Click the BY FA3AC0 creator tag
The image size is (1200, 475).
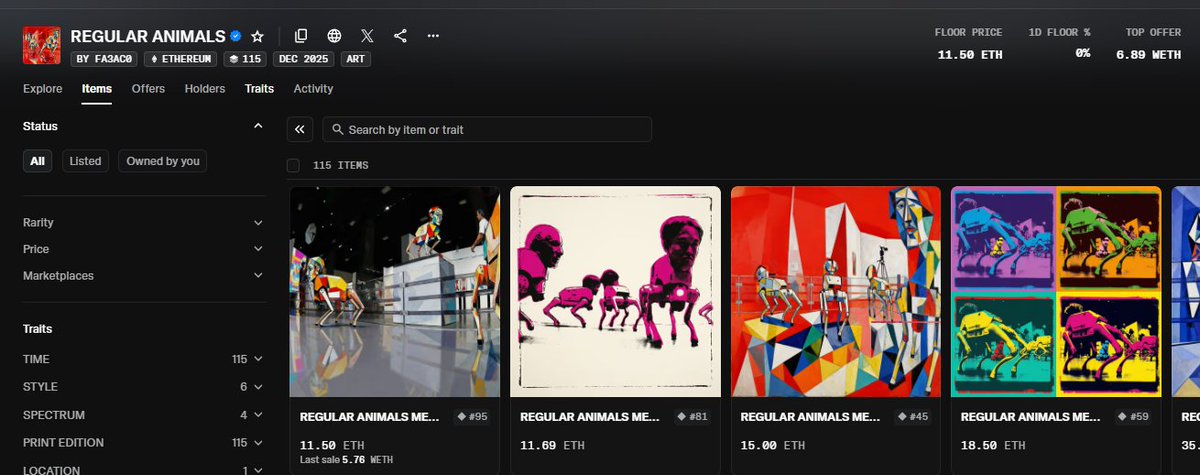click(x=105, y=59)
